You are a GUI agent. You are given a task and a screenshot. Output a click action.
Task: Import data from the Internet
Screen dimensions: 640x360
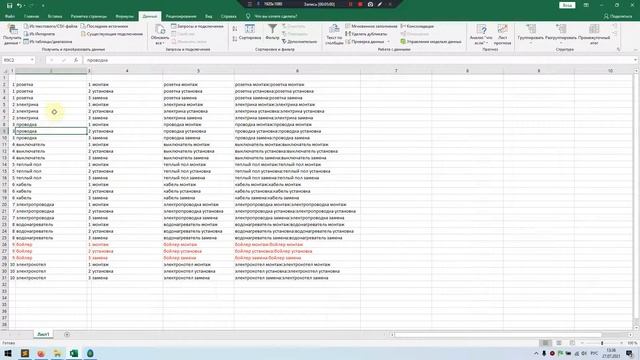coord(39,34)
